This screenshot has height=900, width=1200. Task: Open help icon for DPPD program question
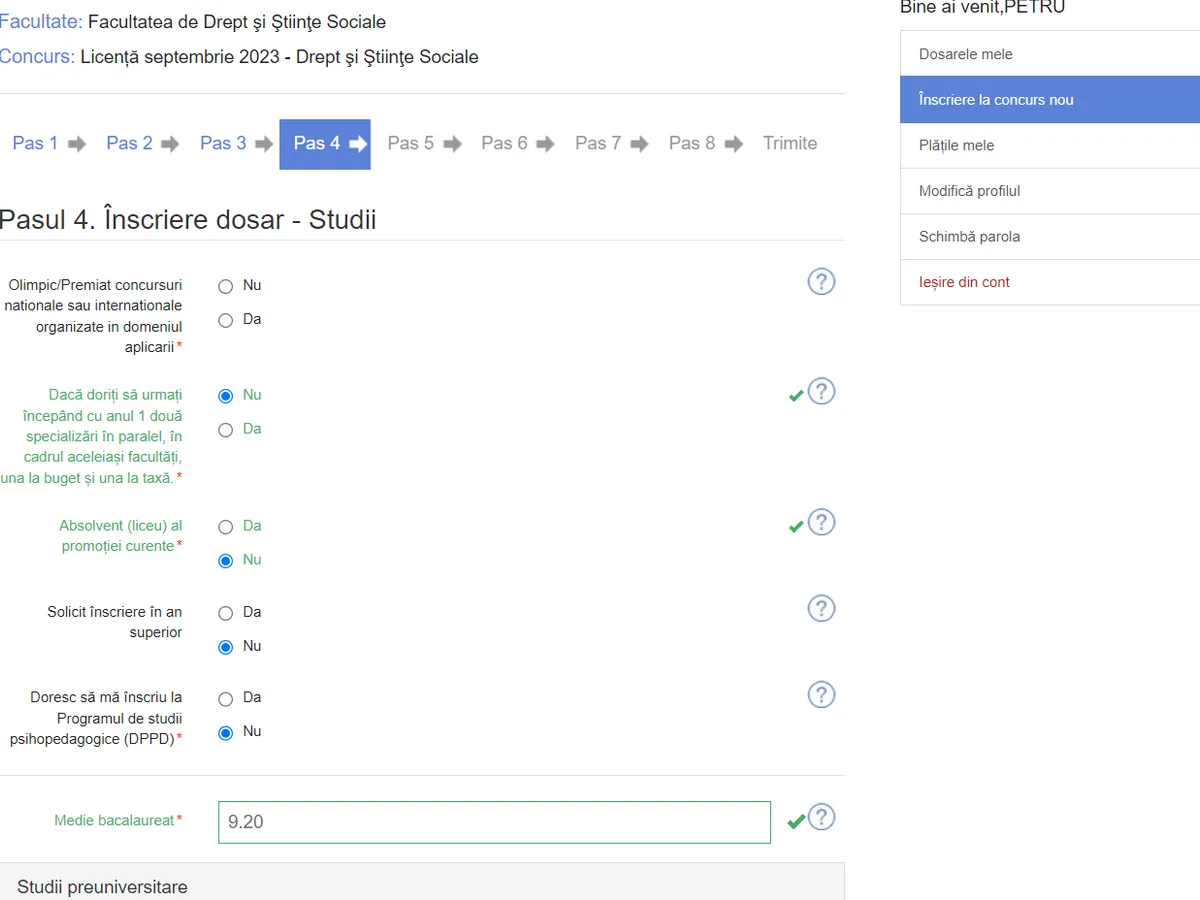point(821,695)
